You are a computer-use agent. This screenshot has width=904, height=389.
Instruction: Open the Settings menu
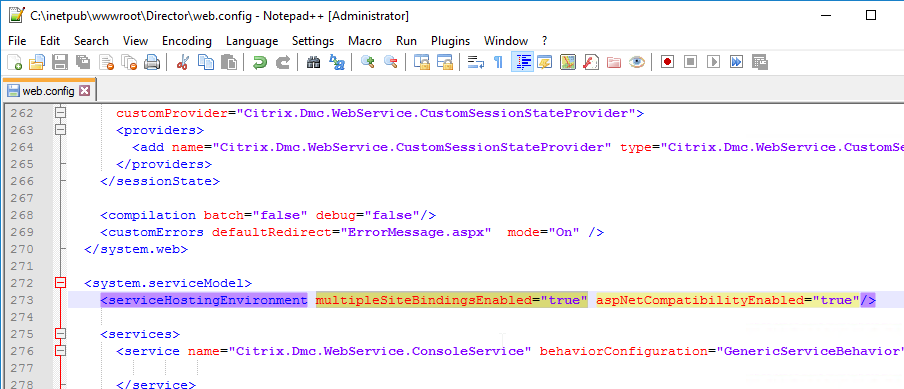pos(313,41)
